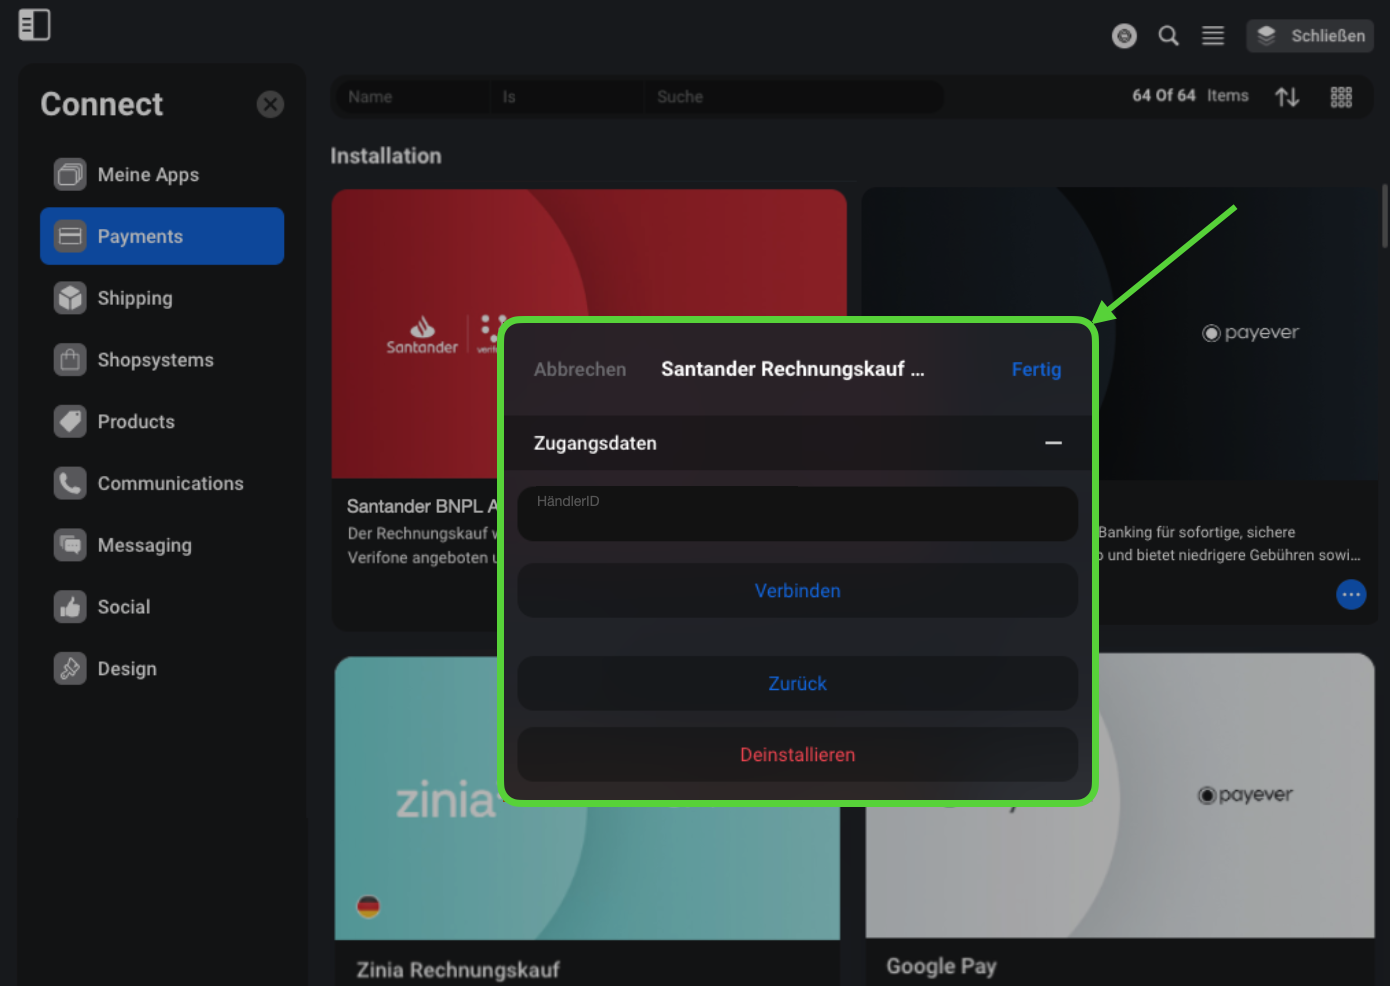Focus the Suche search field
The width and height of the screenshot is (1390, 986).
[x=793, y=97]
